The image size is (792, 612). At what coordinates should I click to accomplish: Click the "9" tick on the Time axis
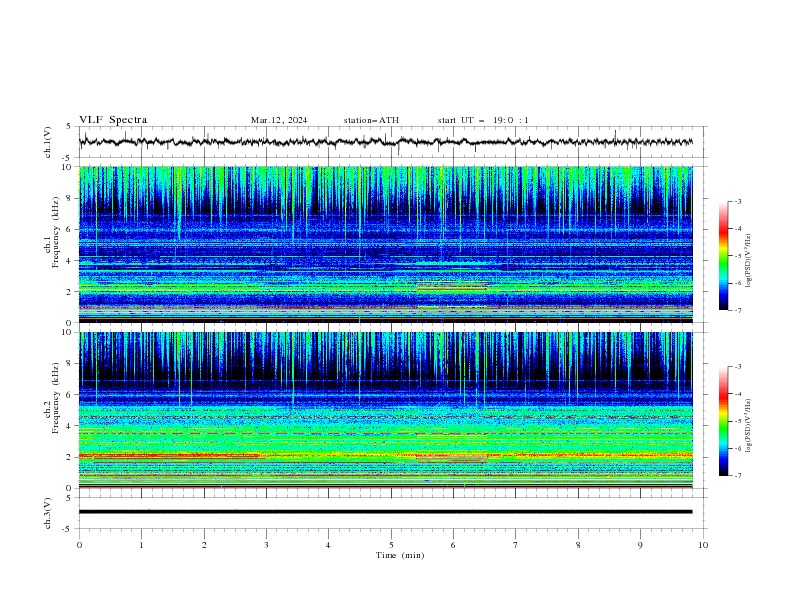[640, 545]
